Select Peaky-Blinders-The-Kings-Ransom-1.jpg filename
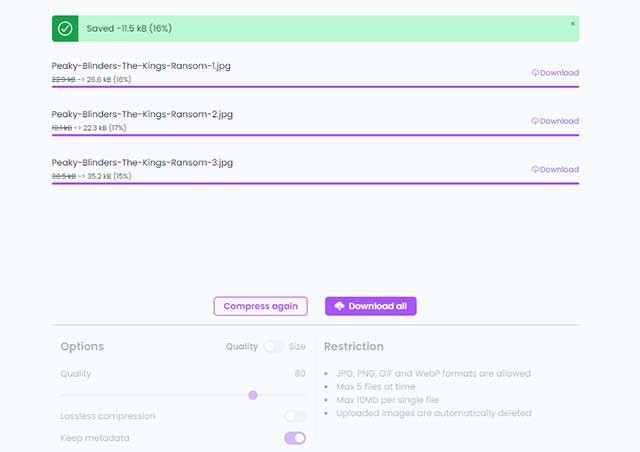Screen dimensions: 640x452 pos(142,66)
